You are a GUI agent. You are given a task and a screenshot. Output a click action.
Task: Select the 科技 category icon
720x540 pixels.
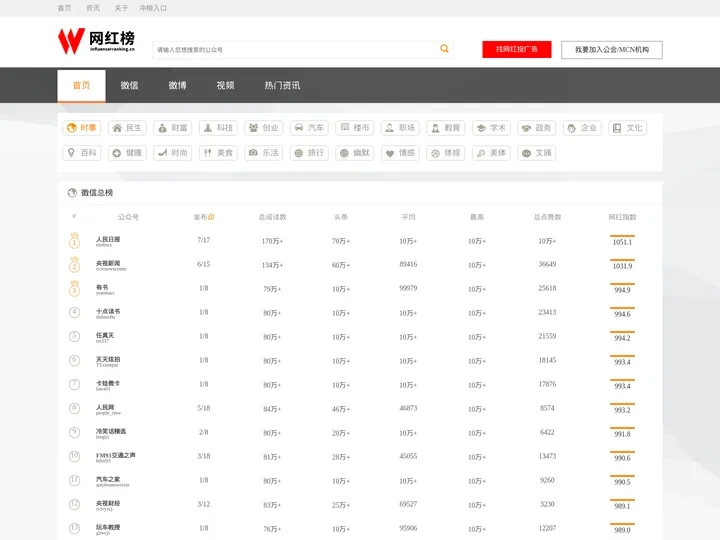tap(208, 128)
